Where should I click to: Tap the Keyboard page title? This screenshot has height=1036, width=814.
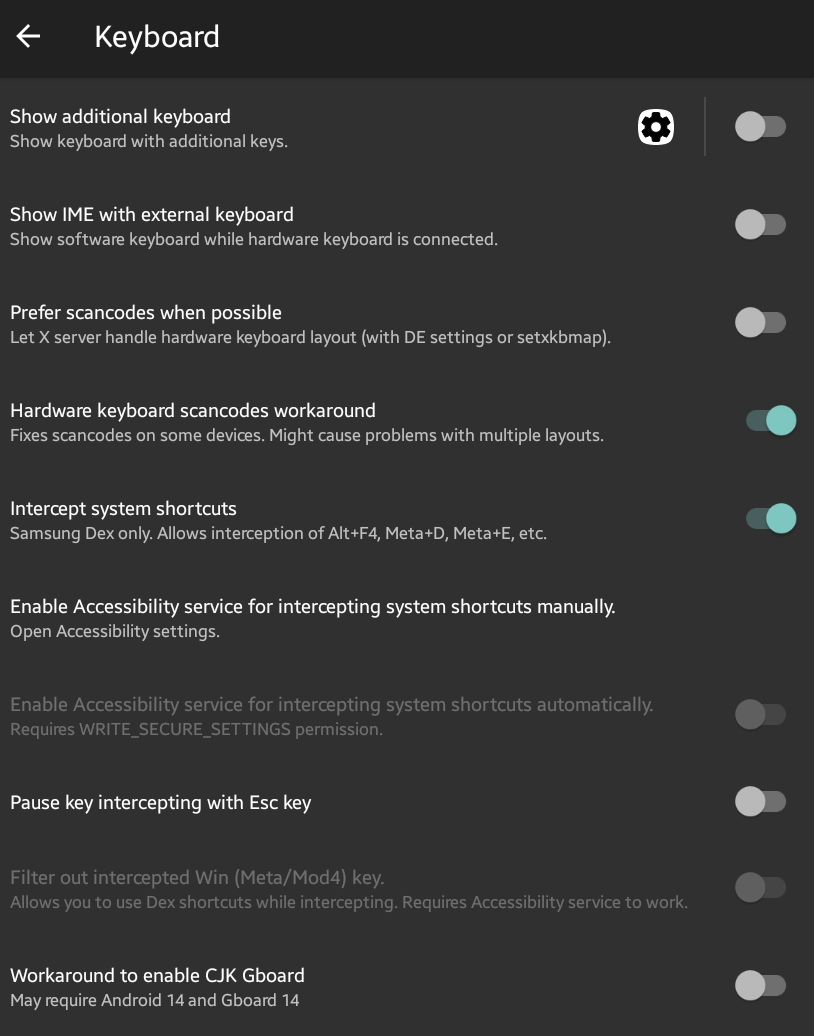pyautogui.click(x=157, y=36)
